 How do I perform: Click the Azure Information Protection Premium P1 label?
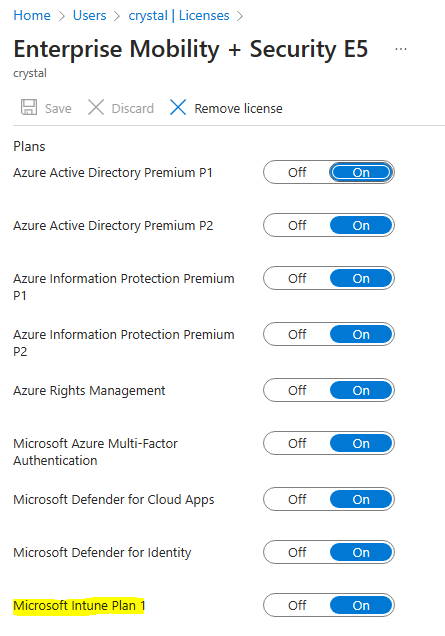point(124,287)
